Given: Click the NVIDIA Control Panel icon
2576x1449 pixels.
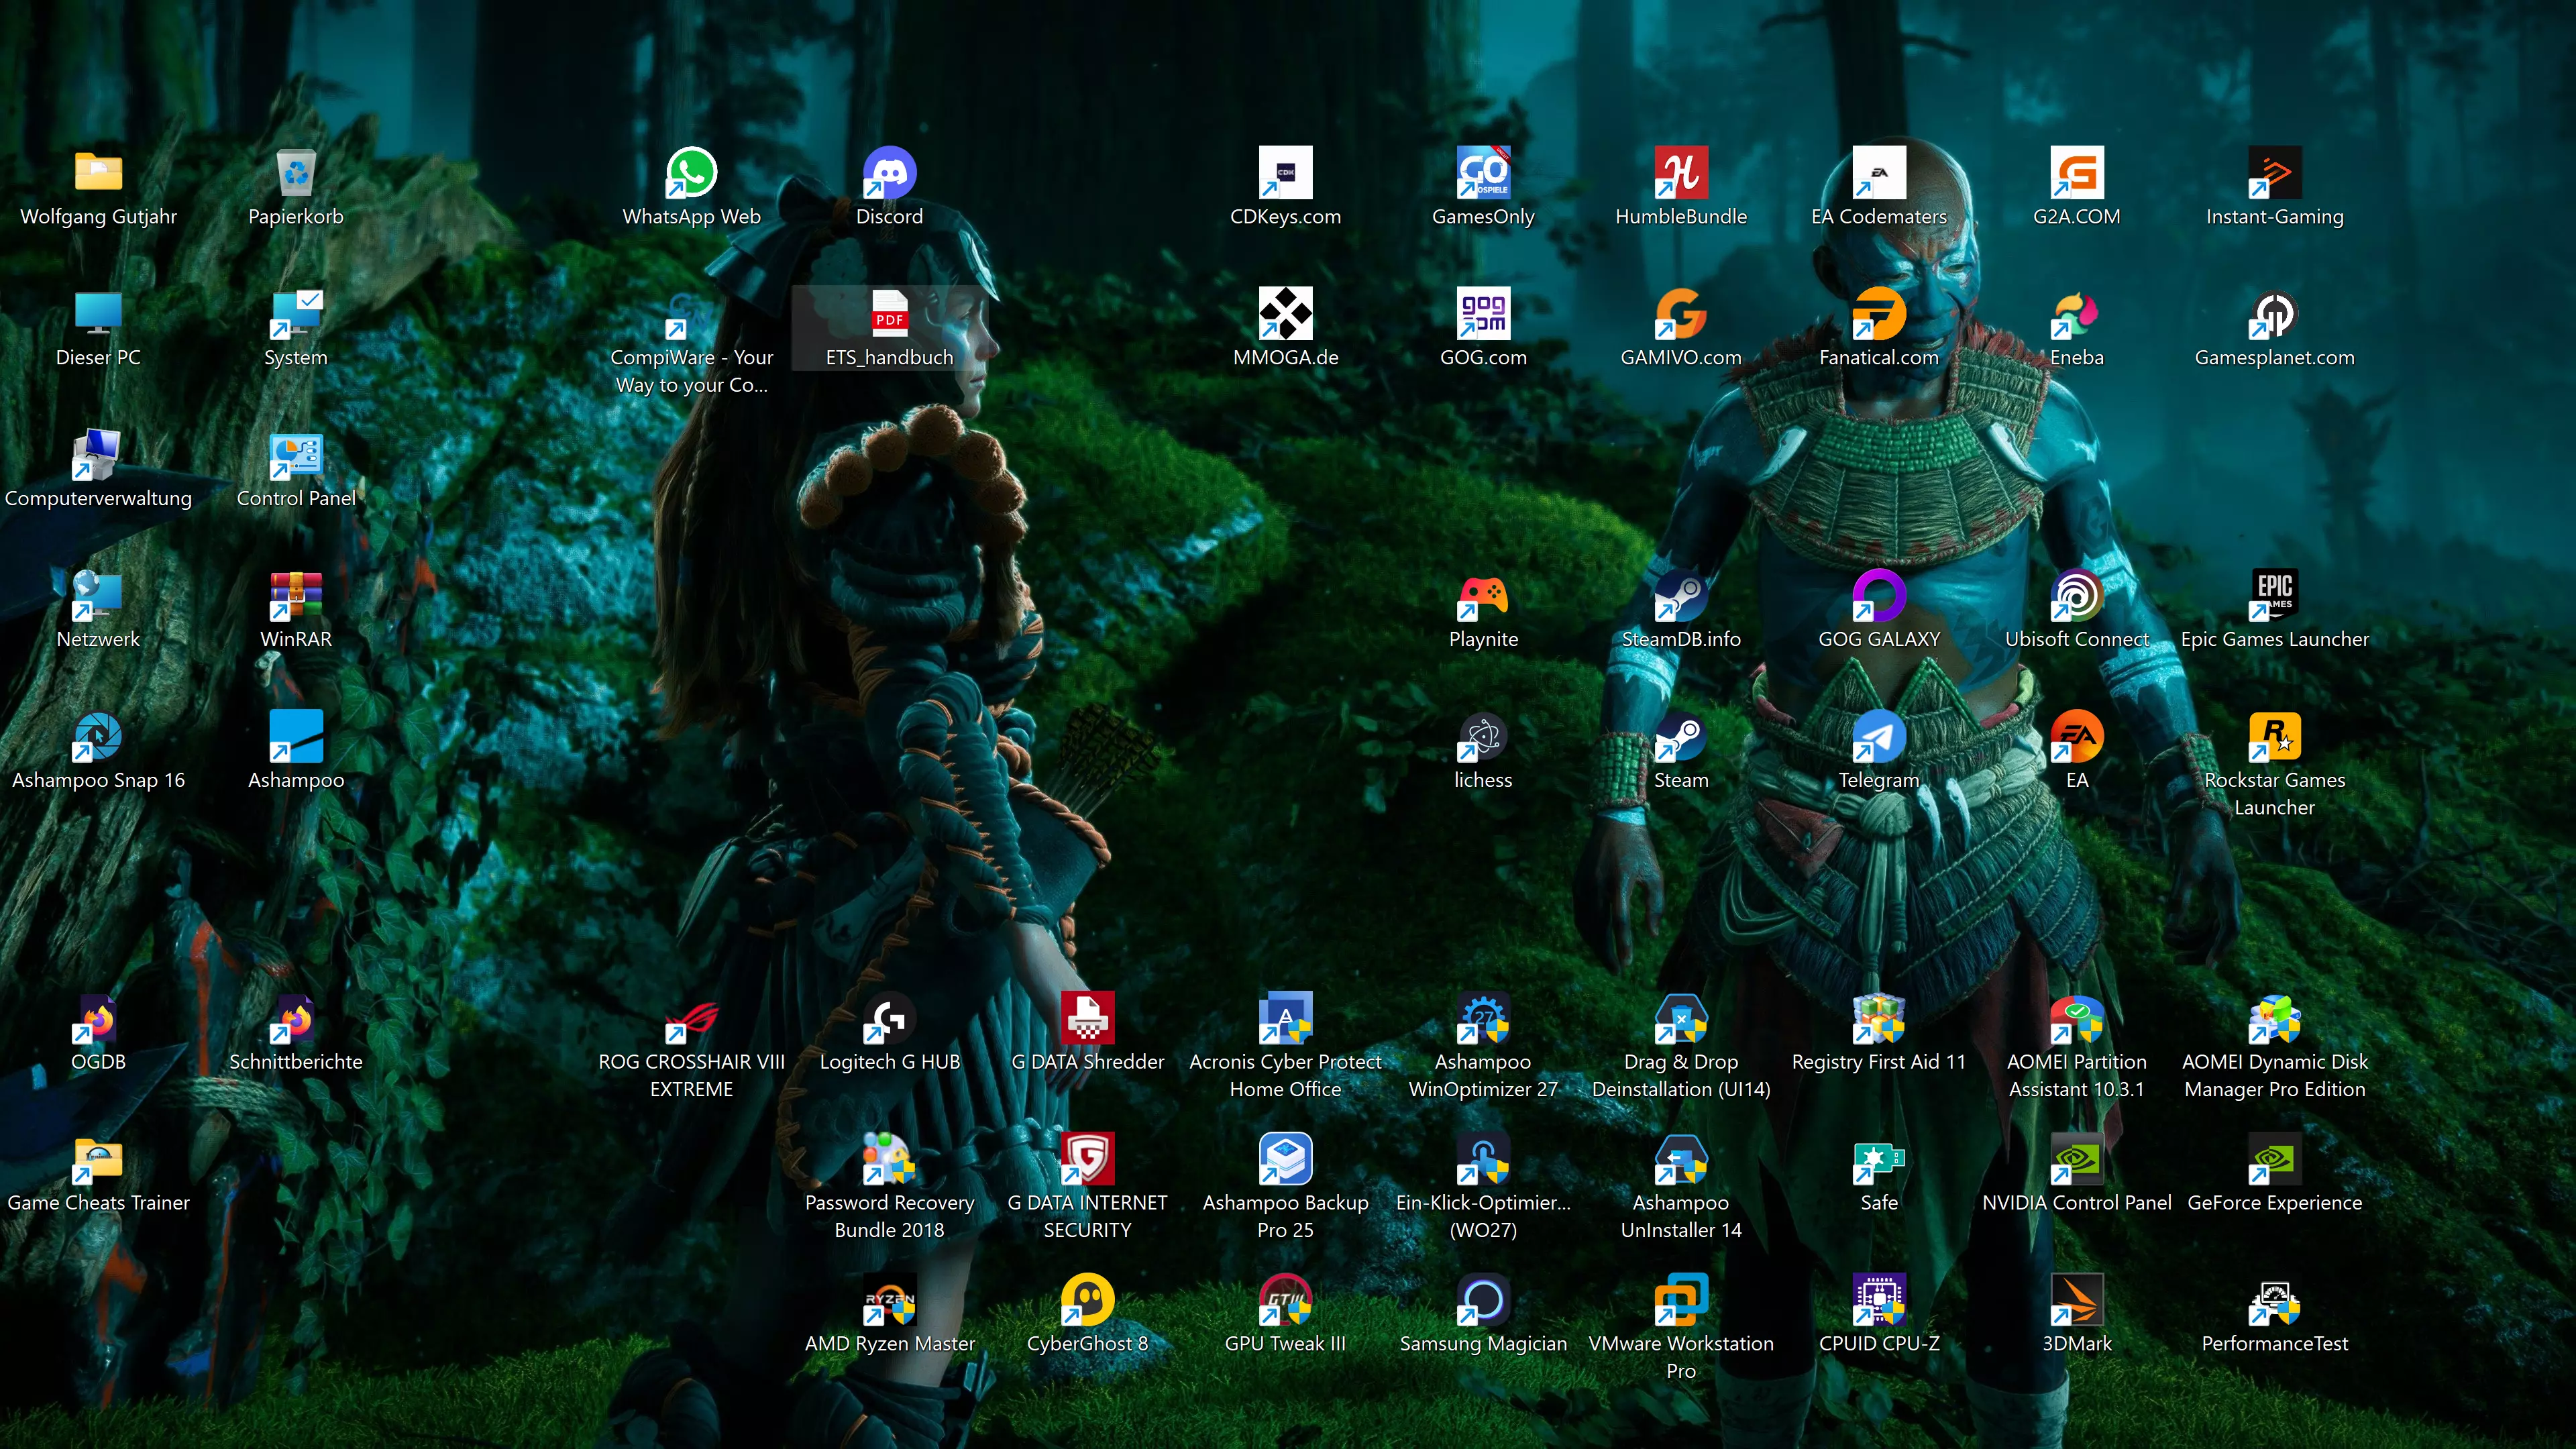Looking at the screenshot, I should (2077, 1160).
